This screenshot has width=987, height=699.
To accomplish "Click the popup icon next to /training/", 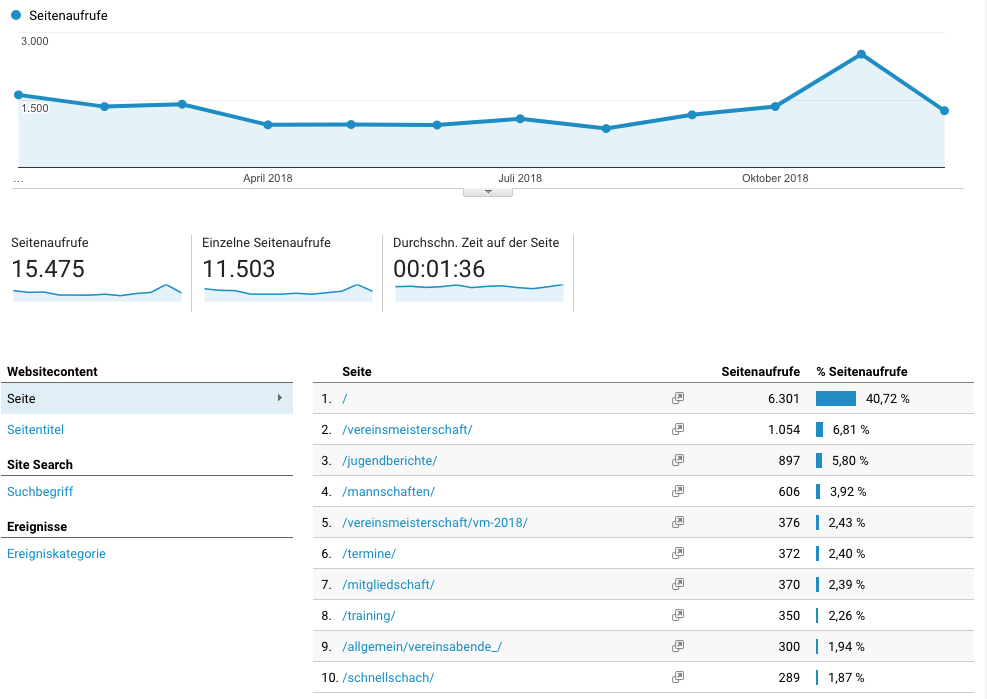I will (678, 615).
